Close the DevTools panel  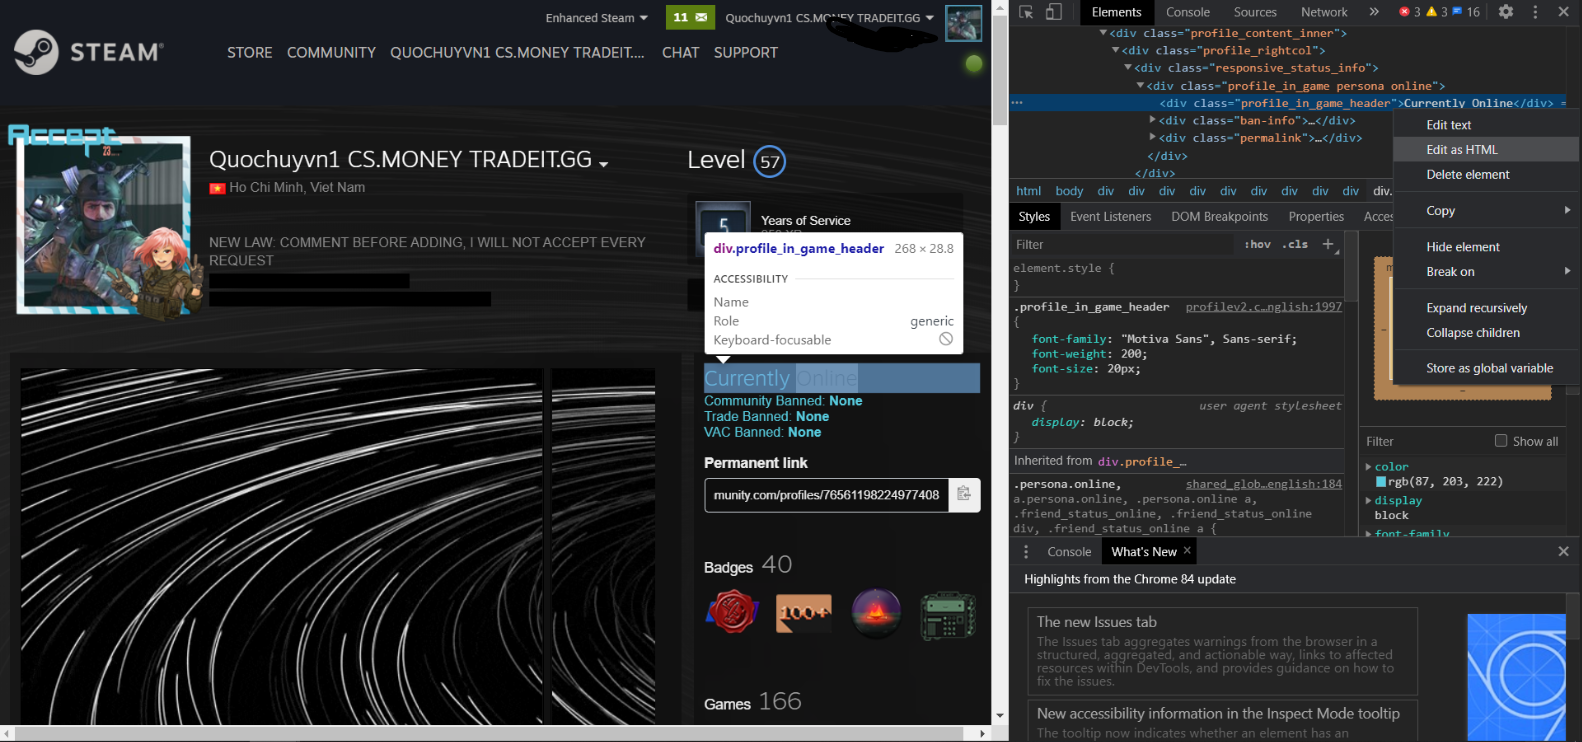1563,12
